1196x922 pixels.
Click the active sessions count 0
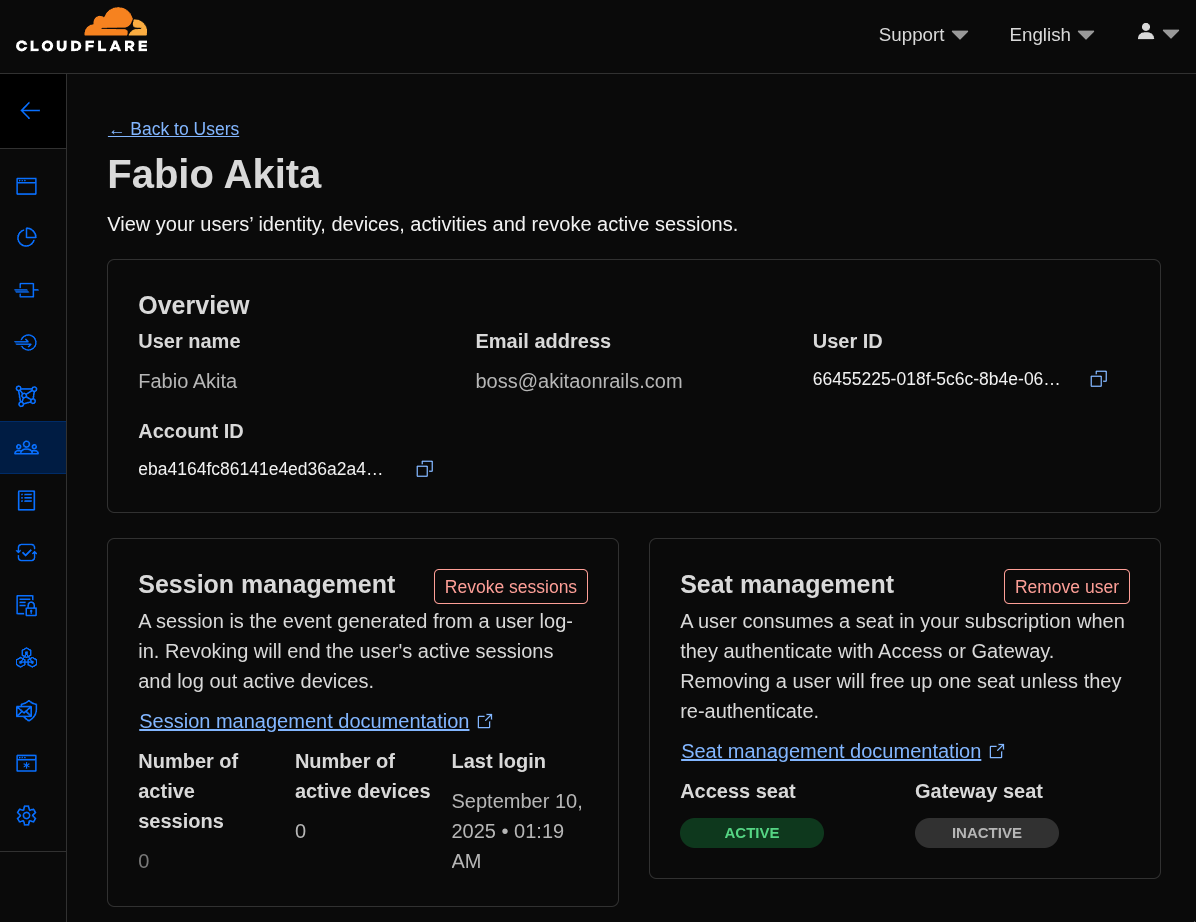point(143,862)
